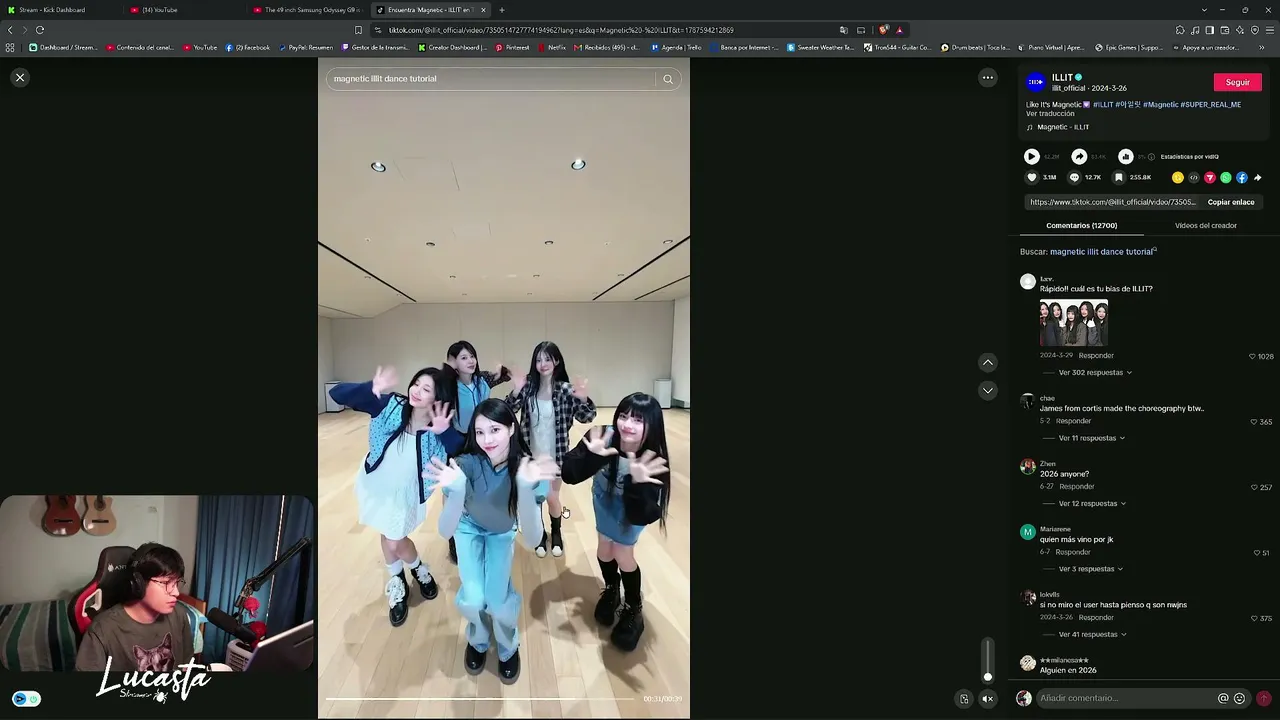Viewport: 1280px width, 720px height.
Task: Close the TikTok video viewer
Action: (20, 77)
